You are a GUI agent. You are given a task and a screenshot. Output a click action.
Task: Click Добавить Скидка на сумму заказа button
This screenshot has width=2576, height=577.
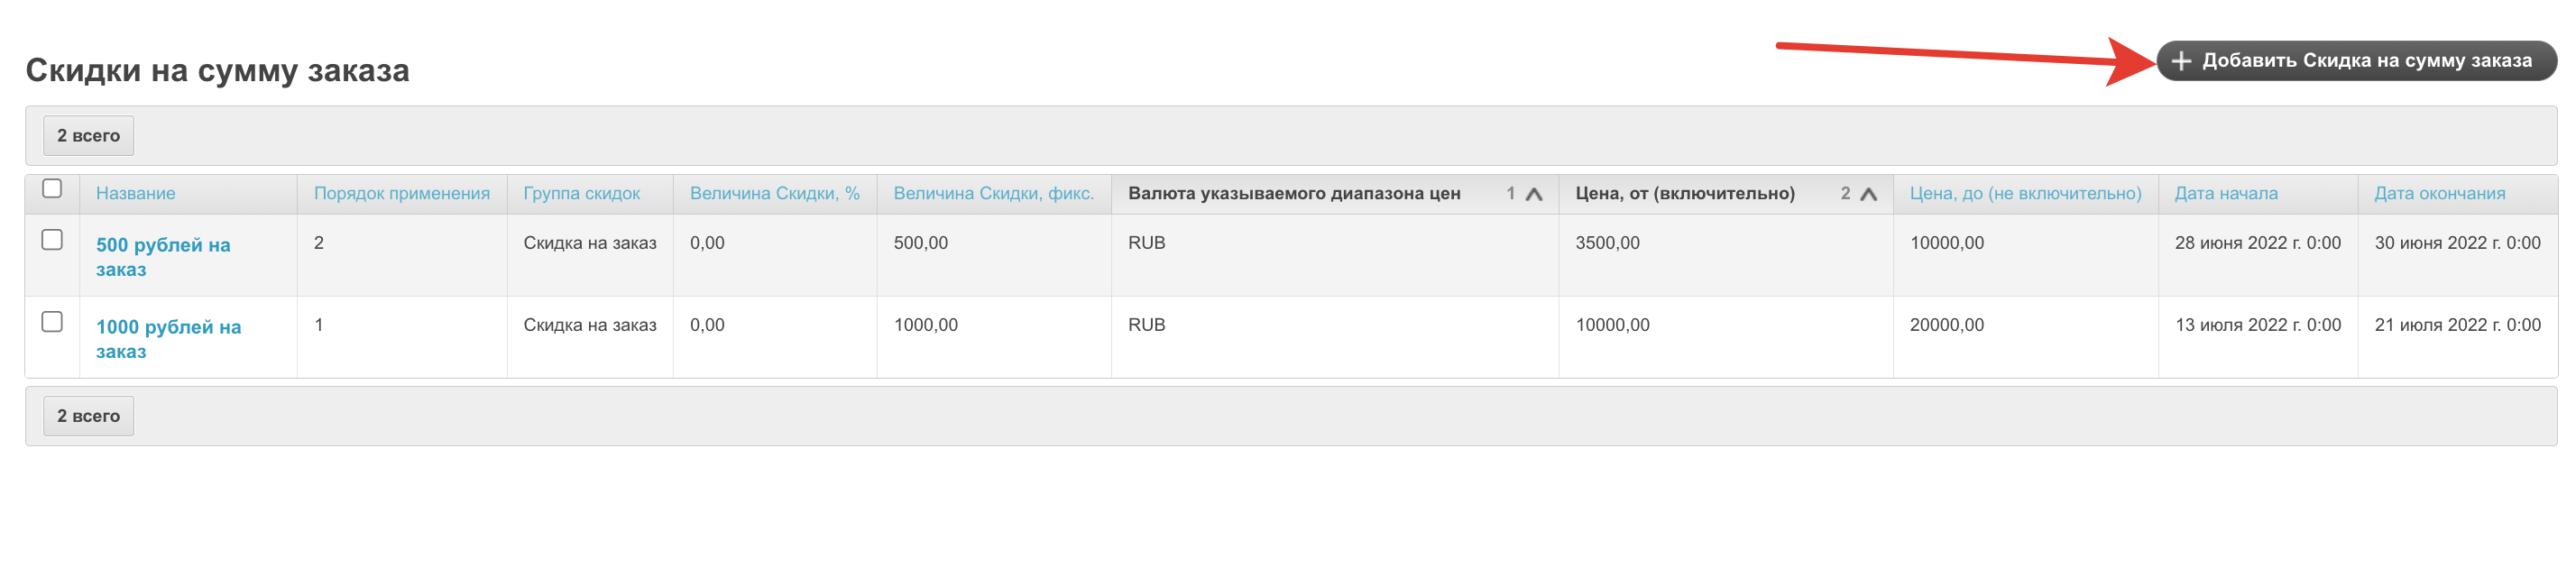coord(2365,61)
